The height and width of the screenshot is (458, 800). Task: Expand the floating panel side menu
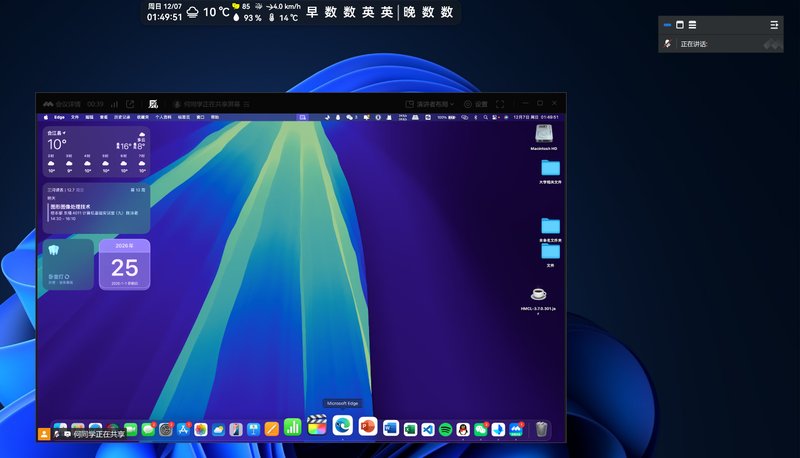tap(773, 24)
